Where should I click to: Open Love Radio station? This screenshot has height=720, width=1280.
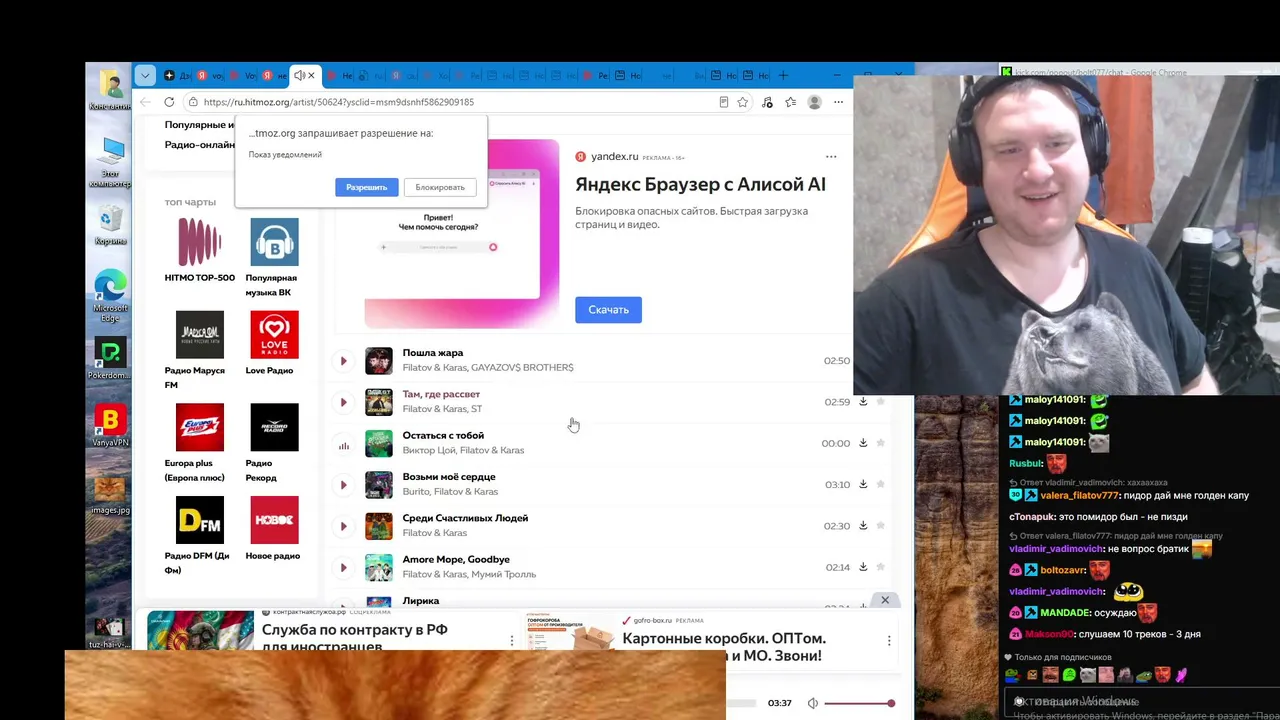pyautogui.click(x=274, y=343)
